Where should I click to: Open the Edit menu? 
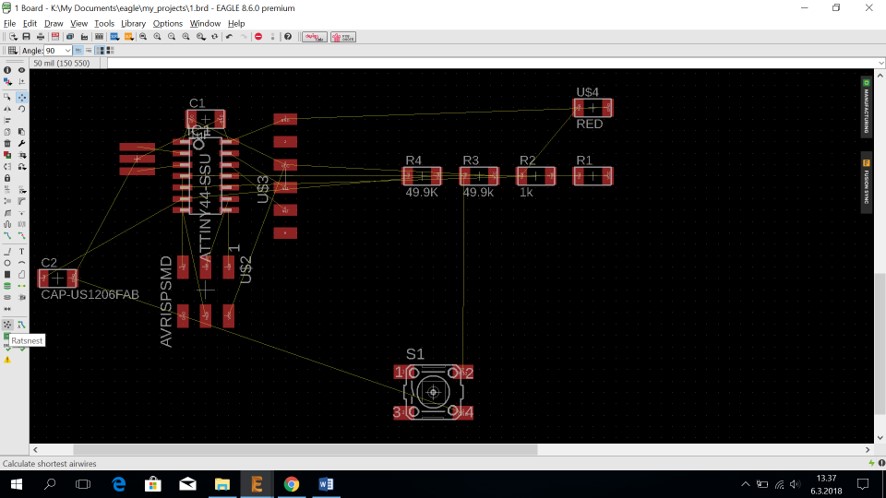[x=29, y=23]
